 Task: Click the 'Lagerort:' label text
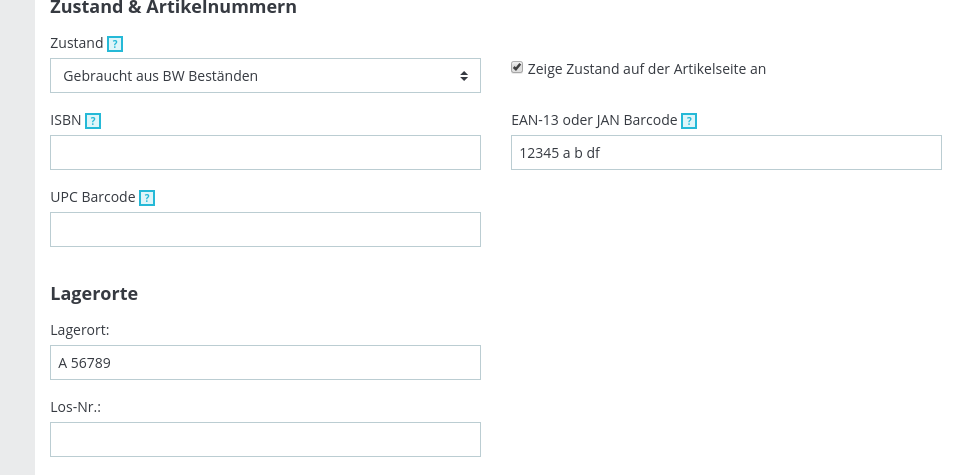point(79,330)
